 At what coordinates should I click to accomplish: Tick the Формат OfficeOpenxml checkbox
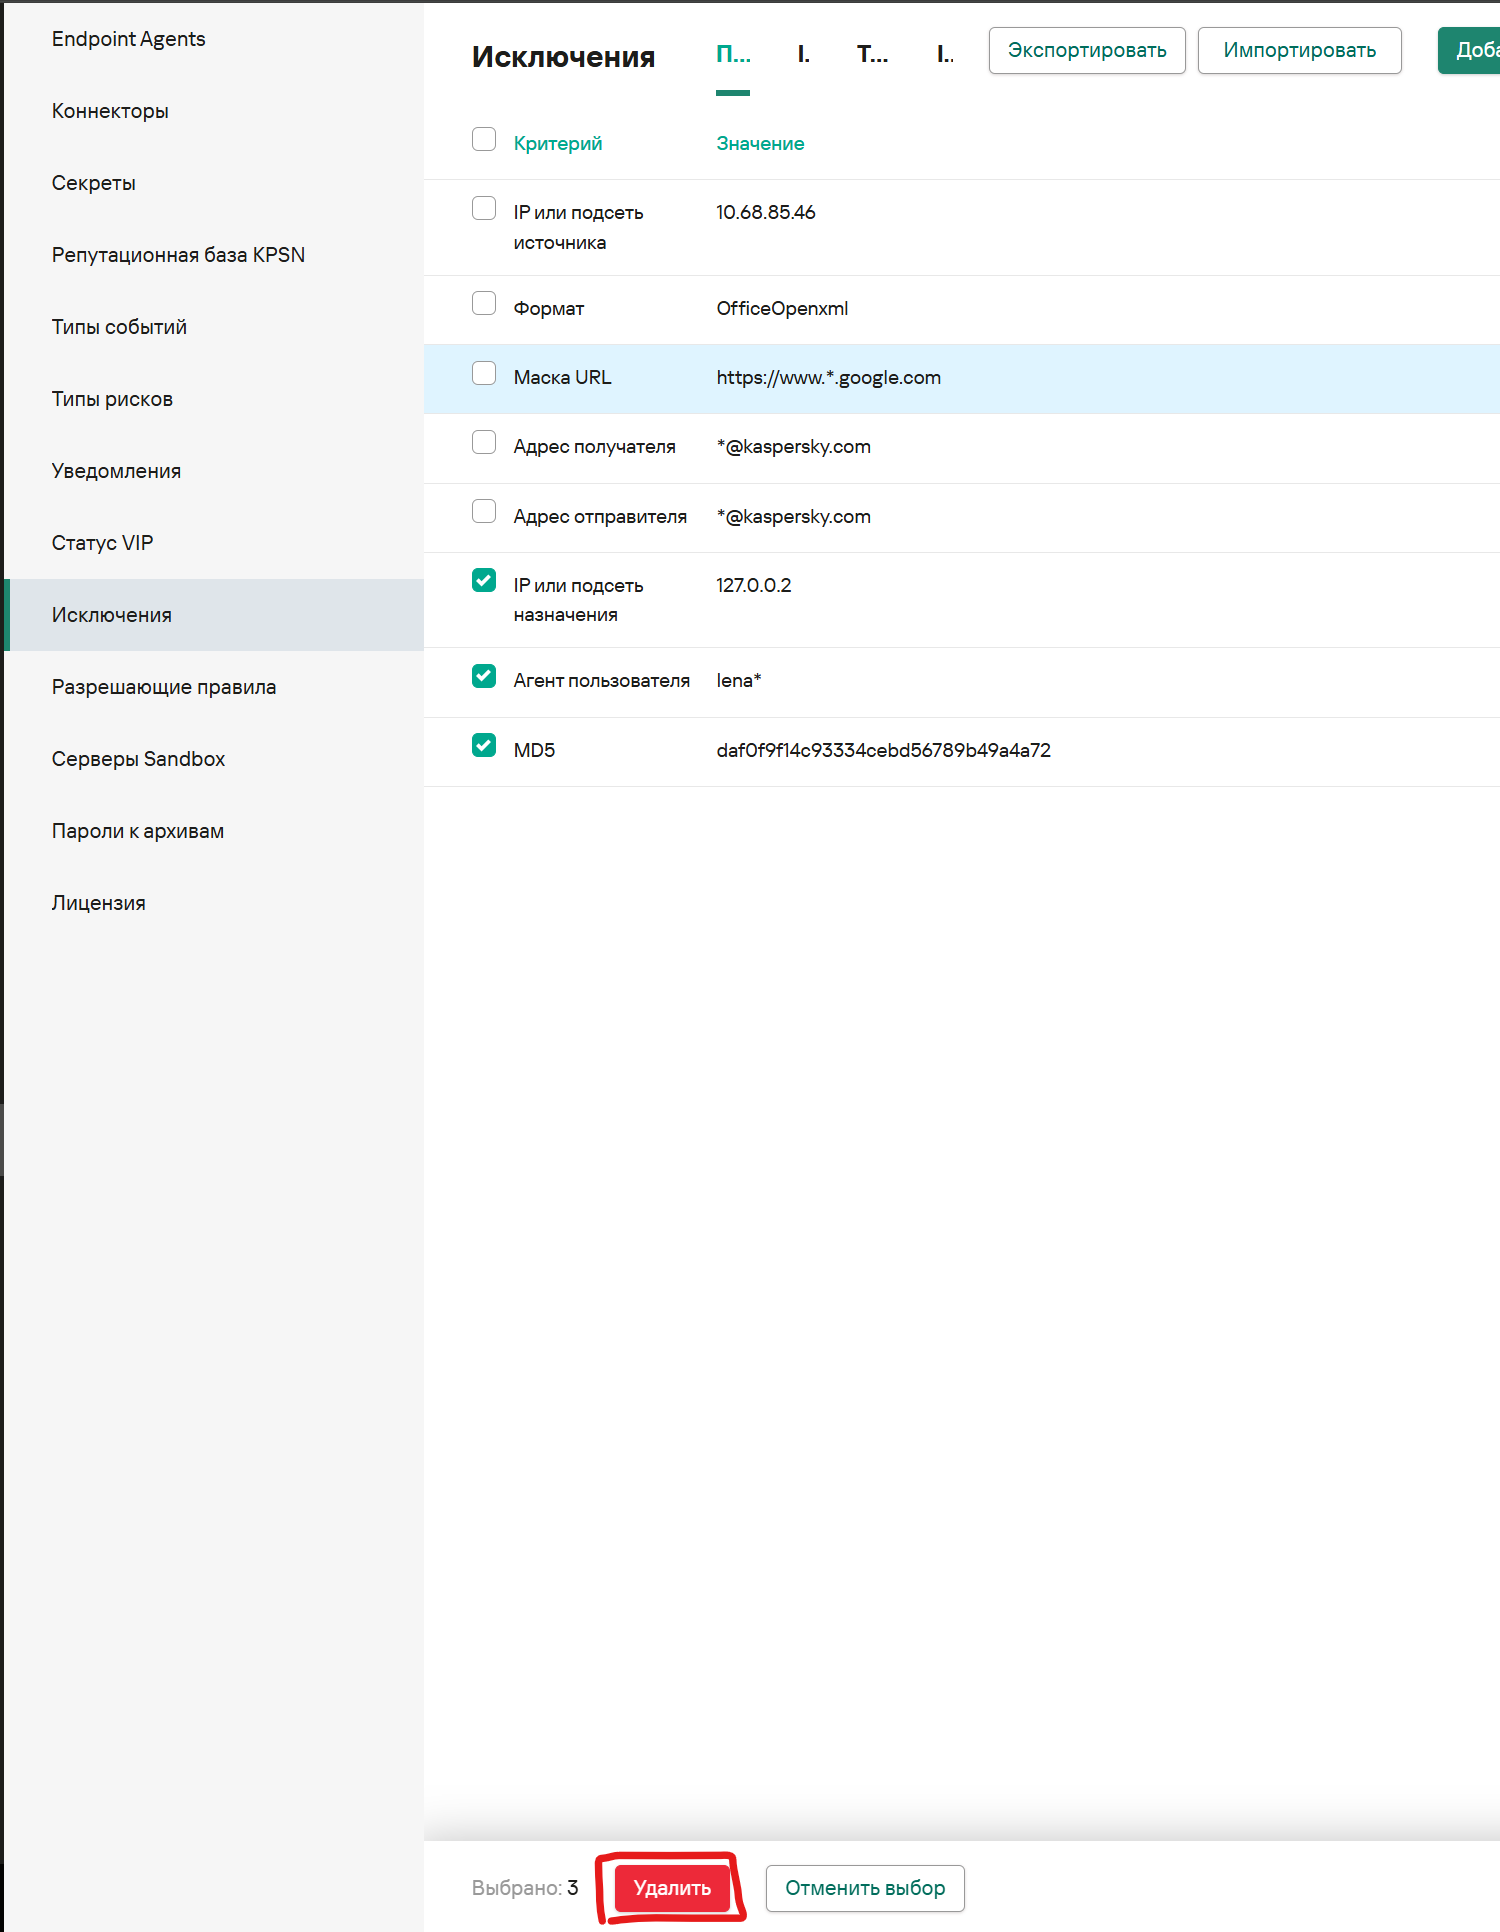pyautogui.click(x=484, y=304)
